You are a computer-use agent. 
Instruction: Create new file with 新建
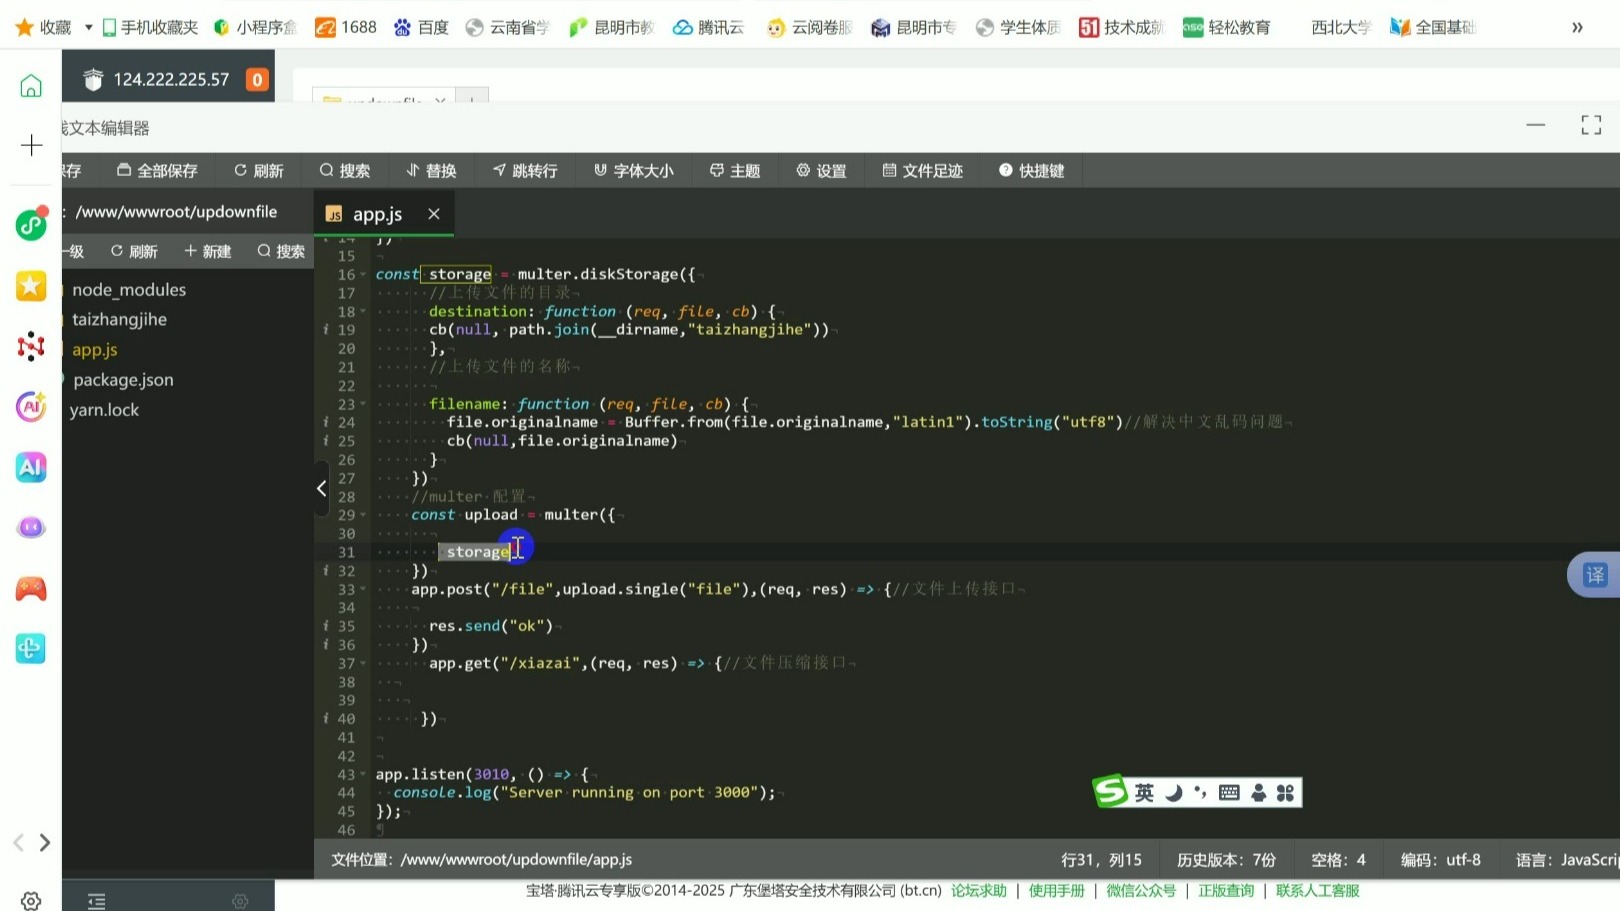click(208, 252)
